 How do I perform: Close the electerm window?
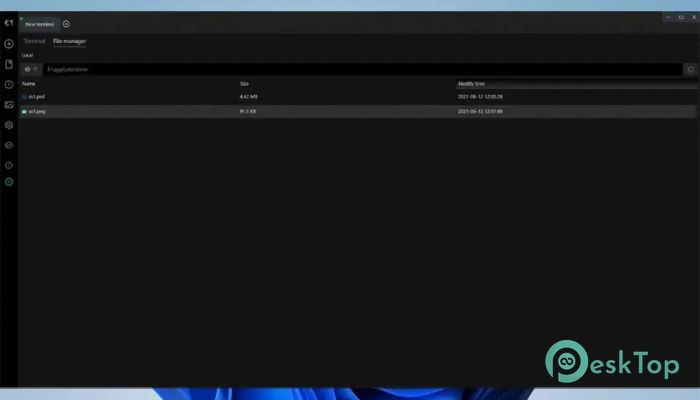694,17
